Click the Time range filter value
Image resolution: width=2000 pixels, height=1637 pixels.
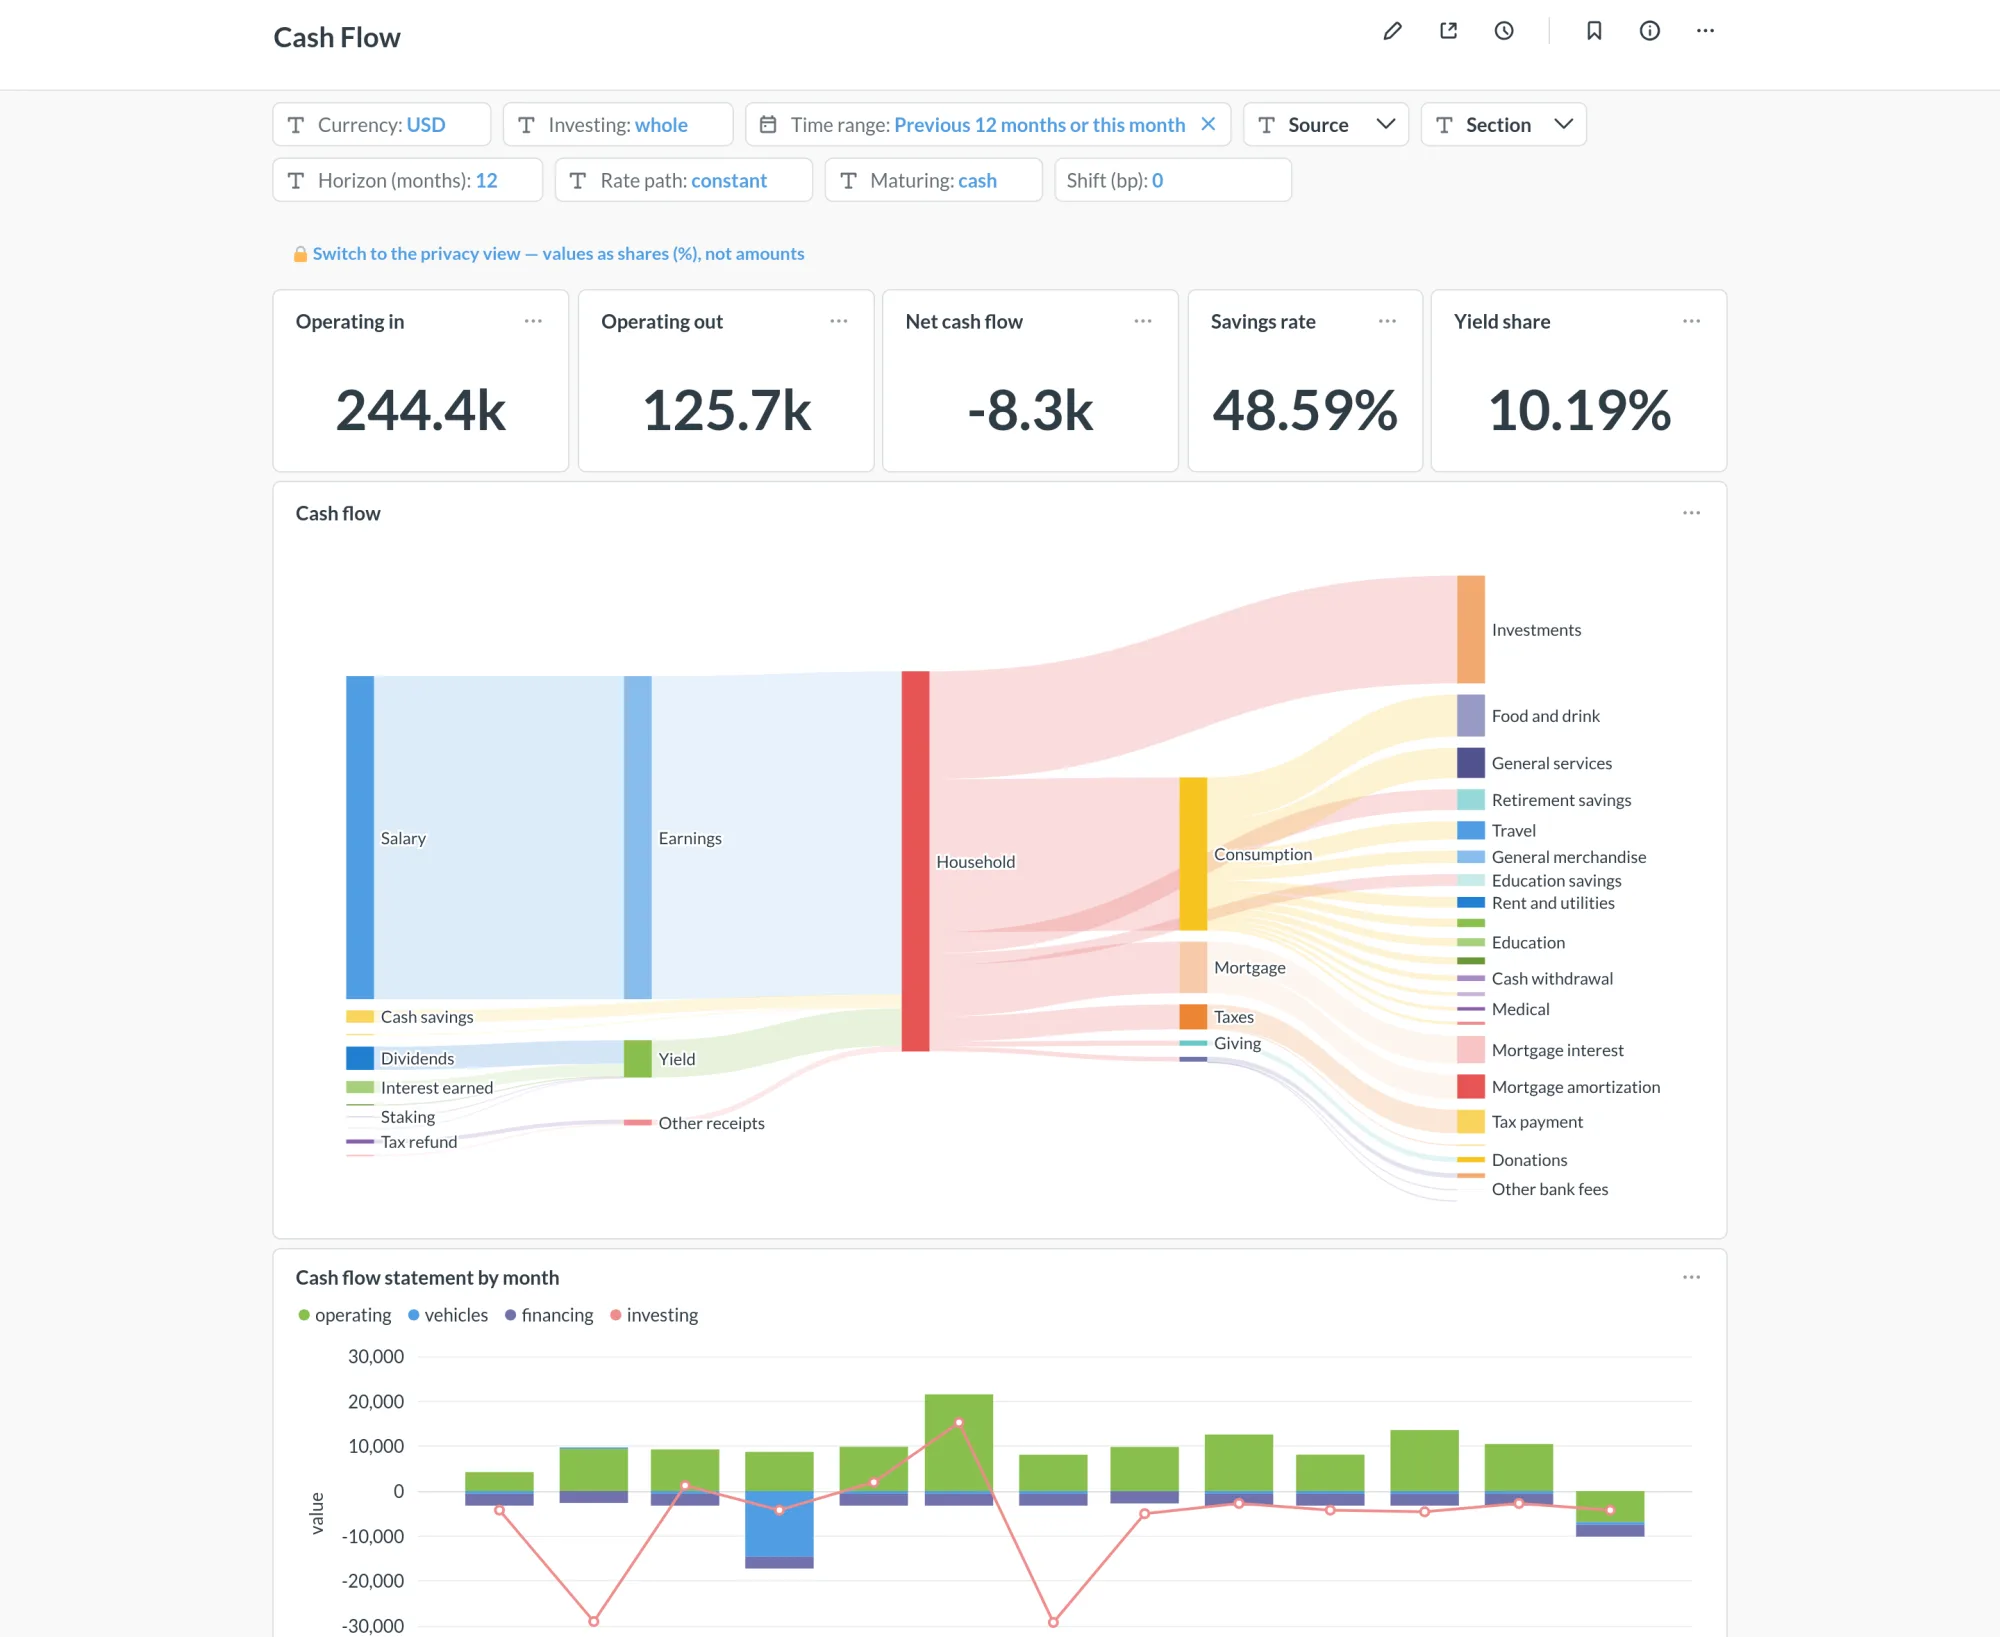coord(1040,125)
